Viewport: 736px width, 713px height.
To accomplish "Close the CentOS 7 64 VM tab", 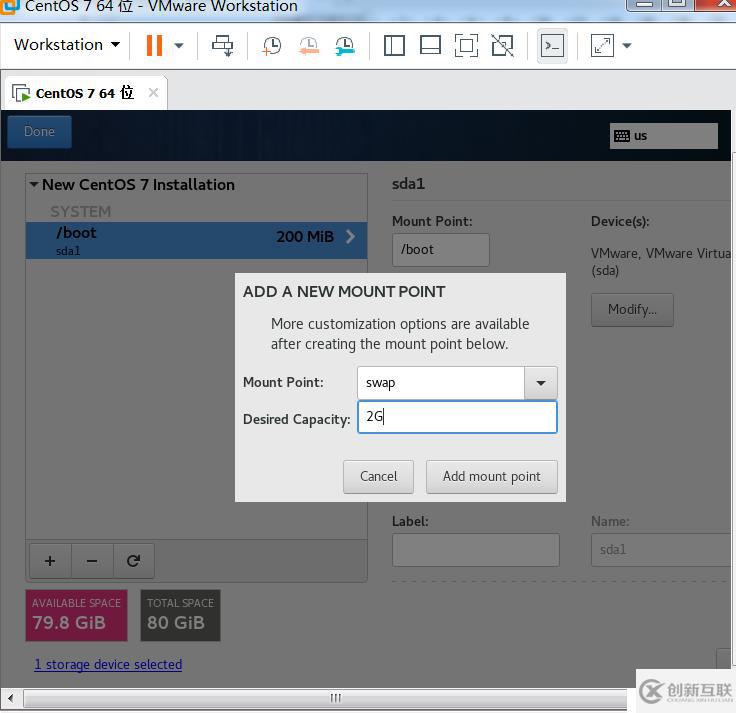I will 153,92.
